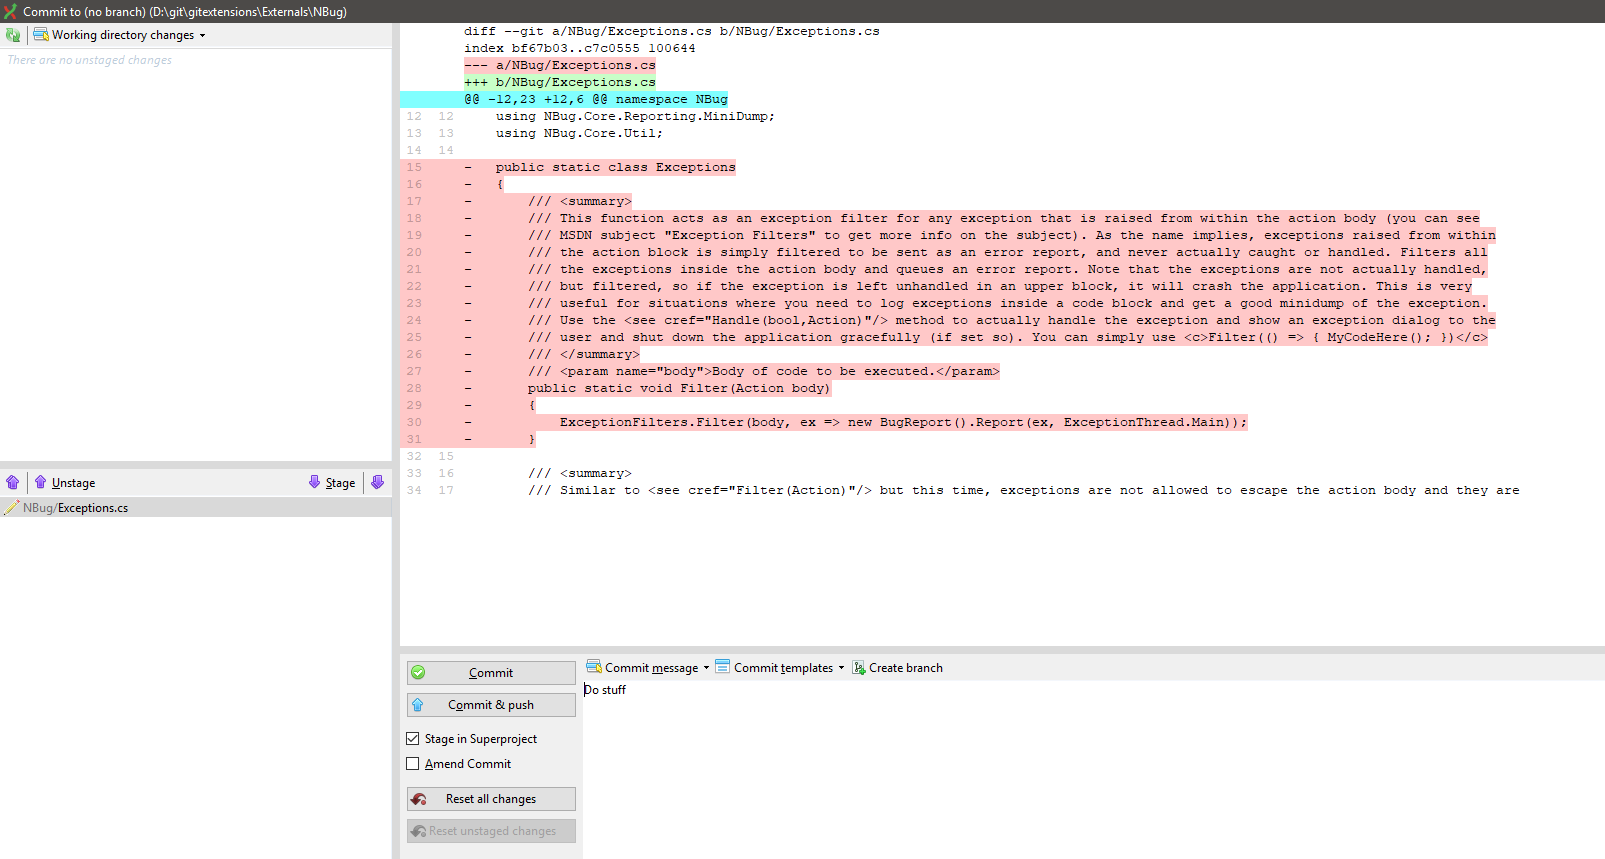Click the Commit button
1605x859 pixels.
click(491, 673)
